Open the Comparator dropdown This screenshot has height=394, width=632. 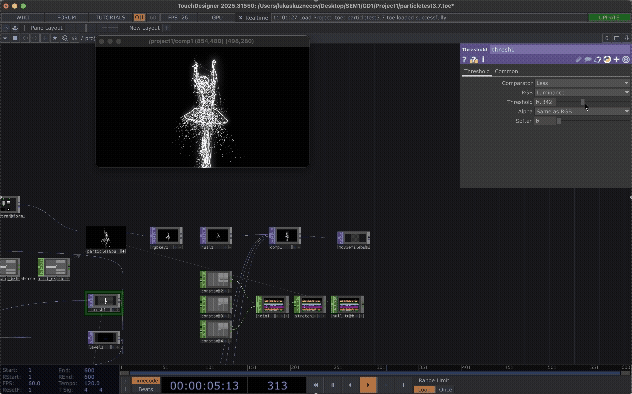pos(582,83)
